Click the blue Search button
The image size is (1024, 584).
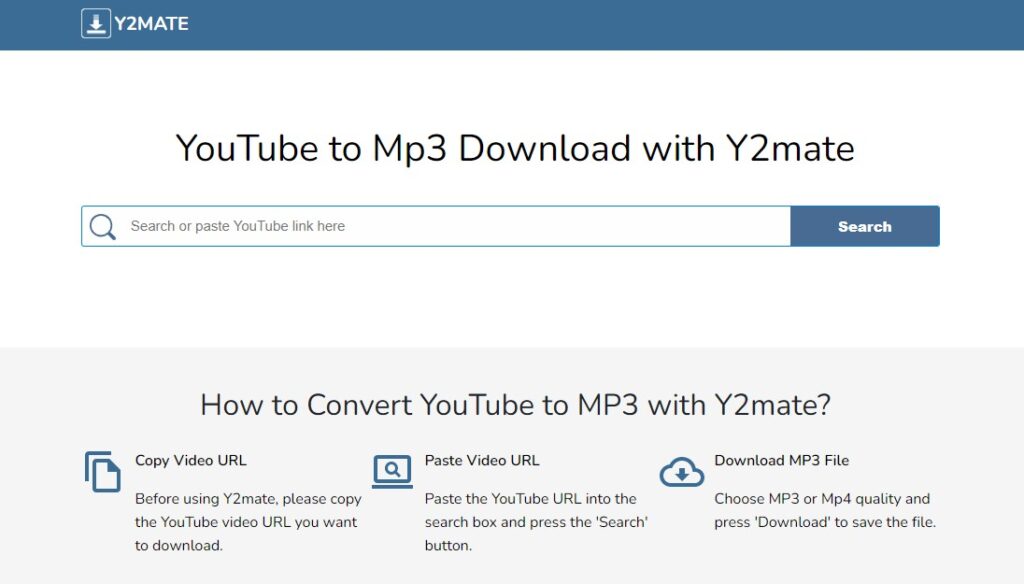pyautogui.click(x=865, y=226)
